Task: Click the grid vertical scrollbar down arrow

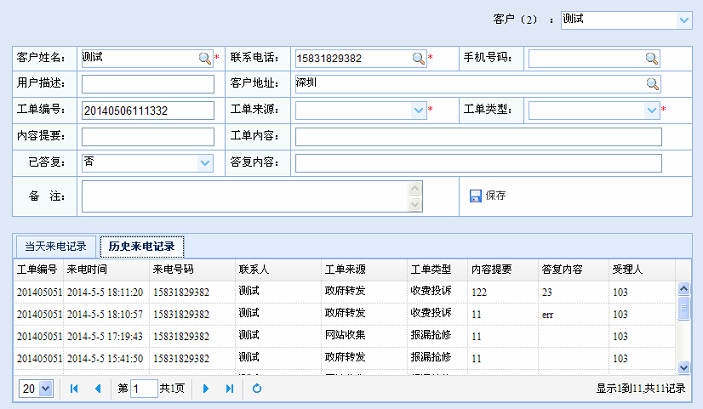Action: tap(684, 367)
